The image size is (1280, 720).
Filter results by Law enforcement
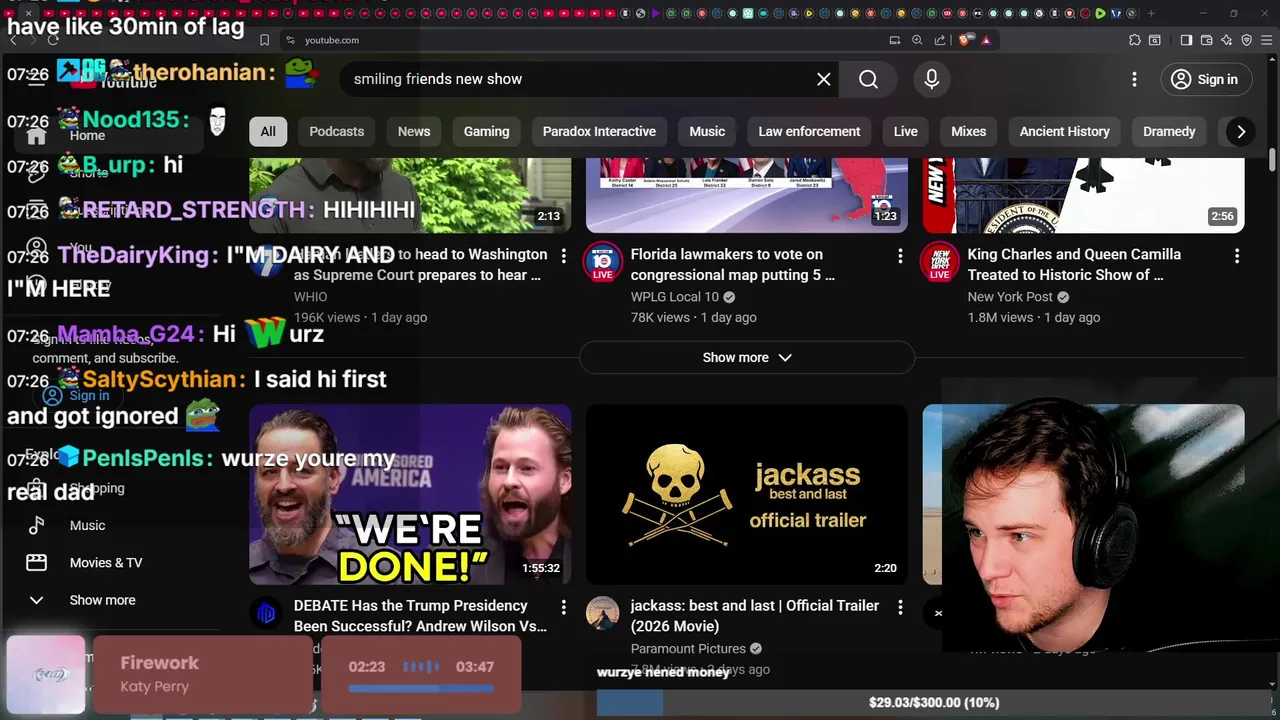pos(809,131)
